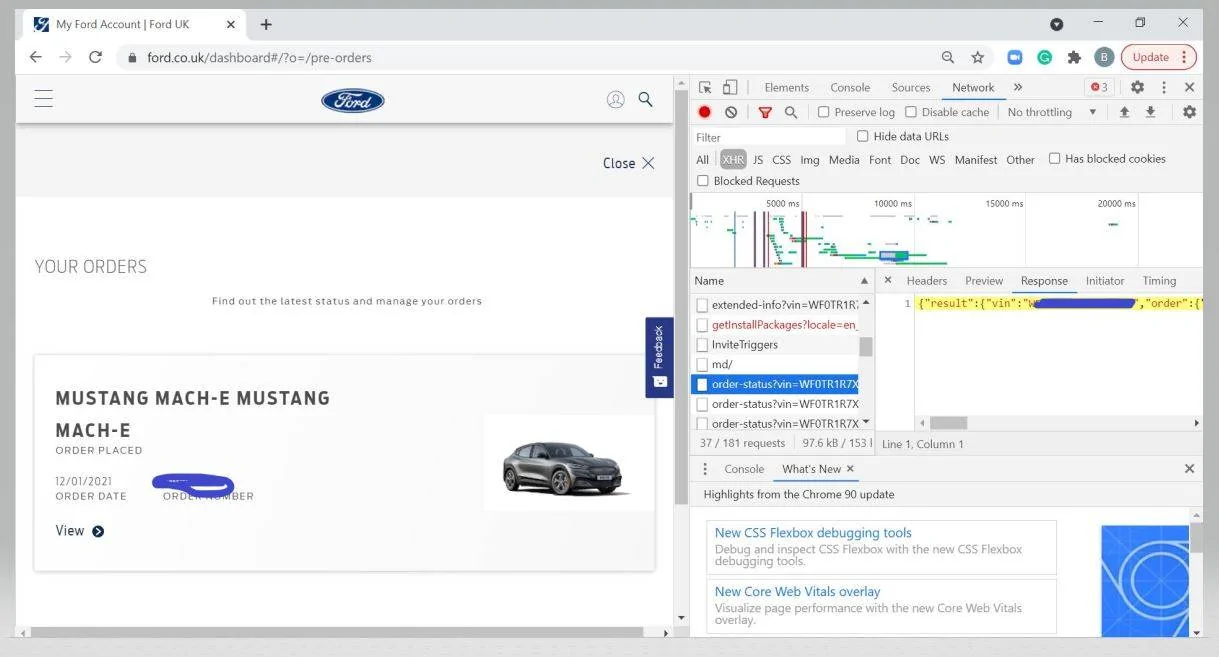This screenshot has height=657, width=1219.
Task: Open New Core Web Vitals overlay link
Action: [x=797, y=592]
